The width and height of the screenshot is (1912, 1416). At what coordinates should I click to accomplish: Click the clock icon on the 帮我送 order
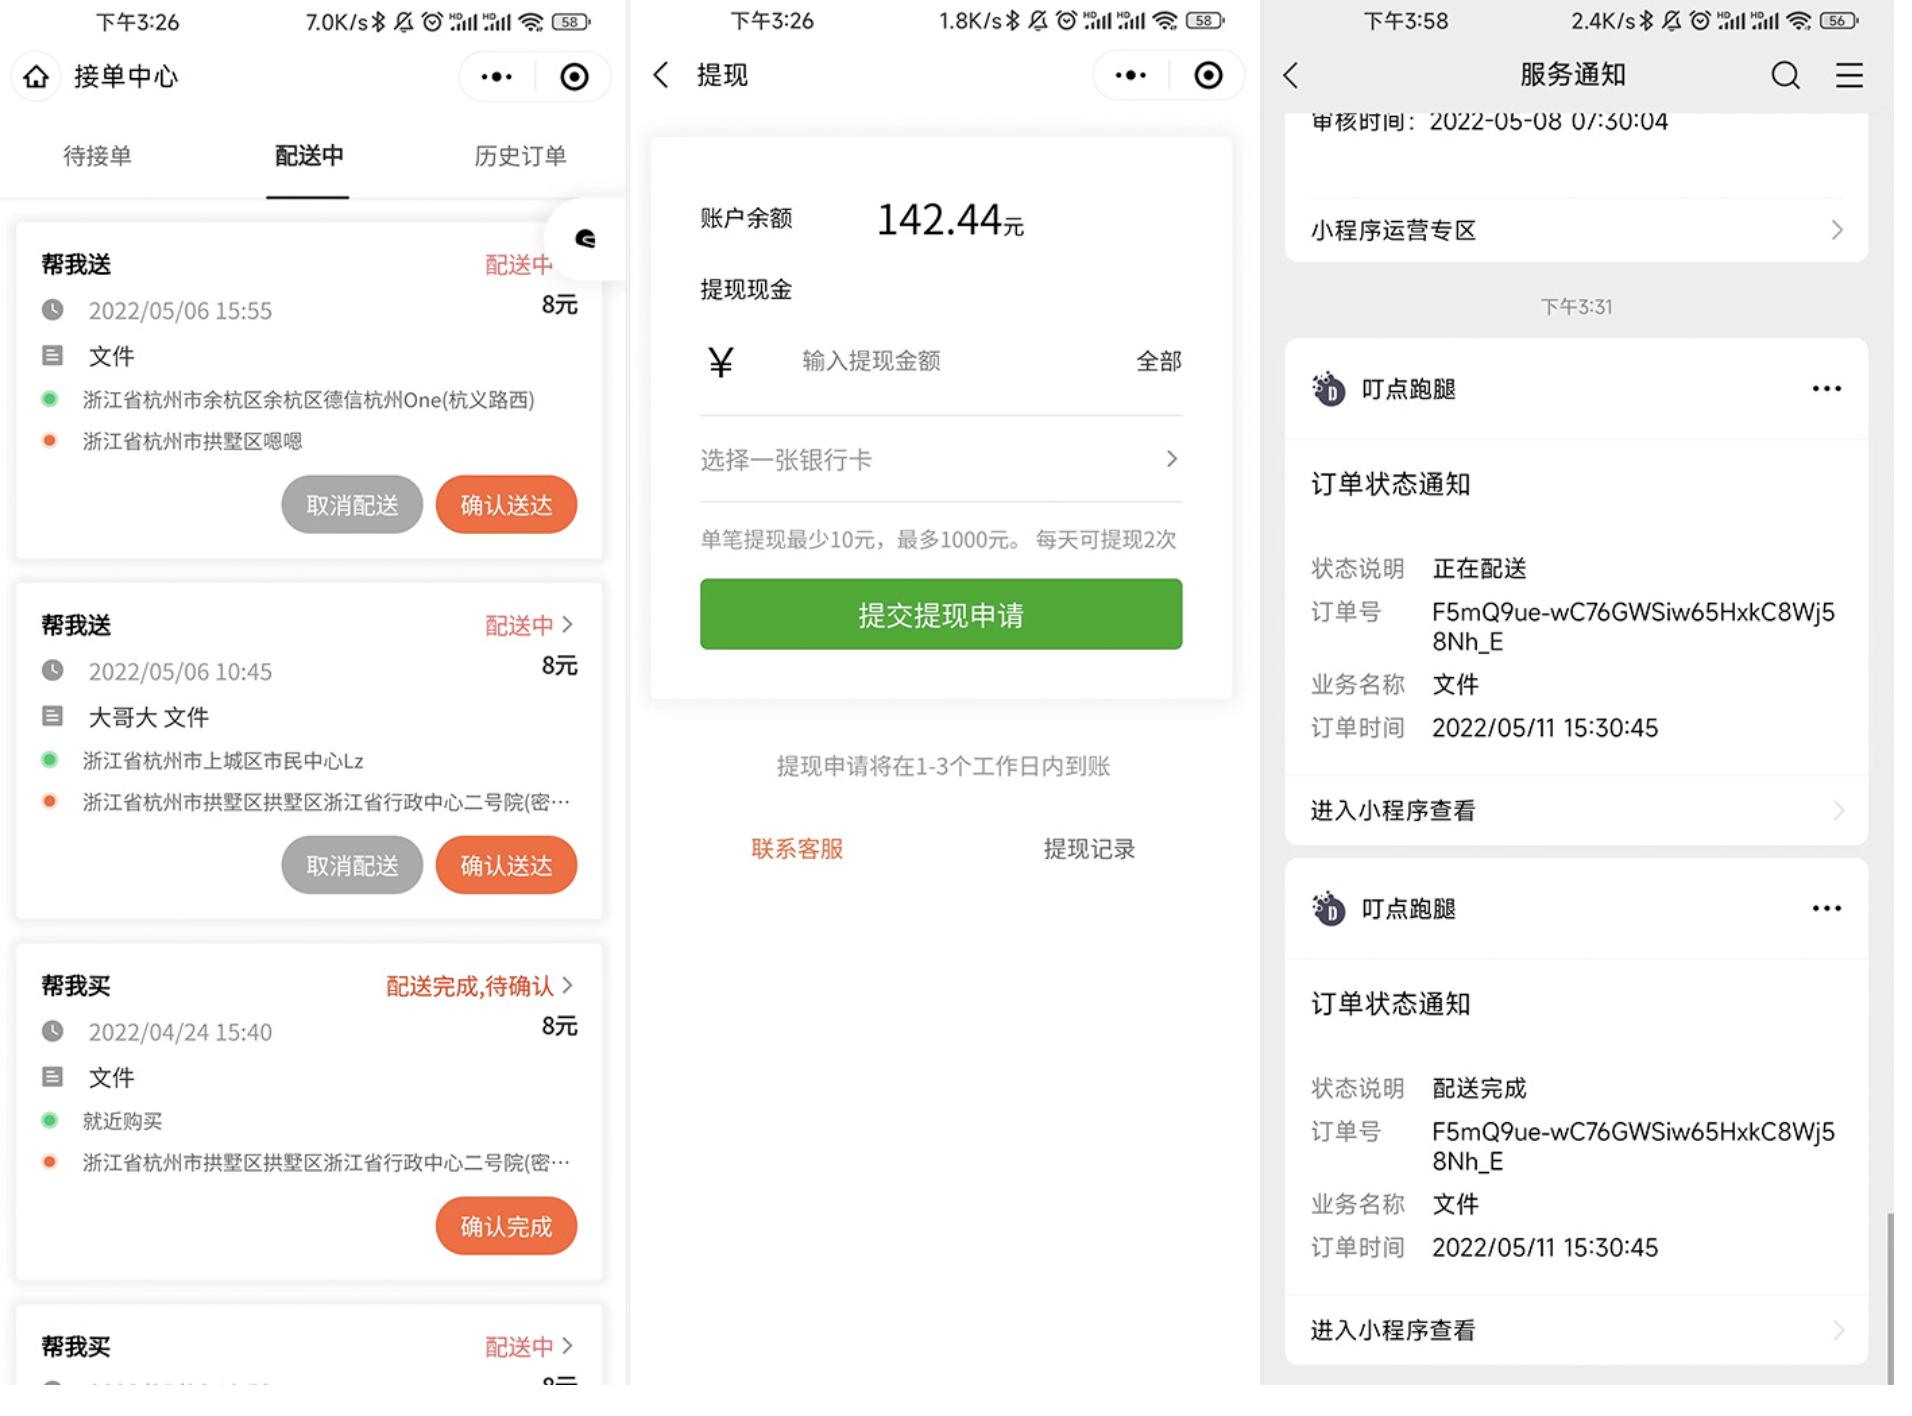(x=53, y=310)
